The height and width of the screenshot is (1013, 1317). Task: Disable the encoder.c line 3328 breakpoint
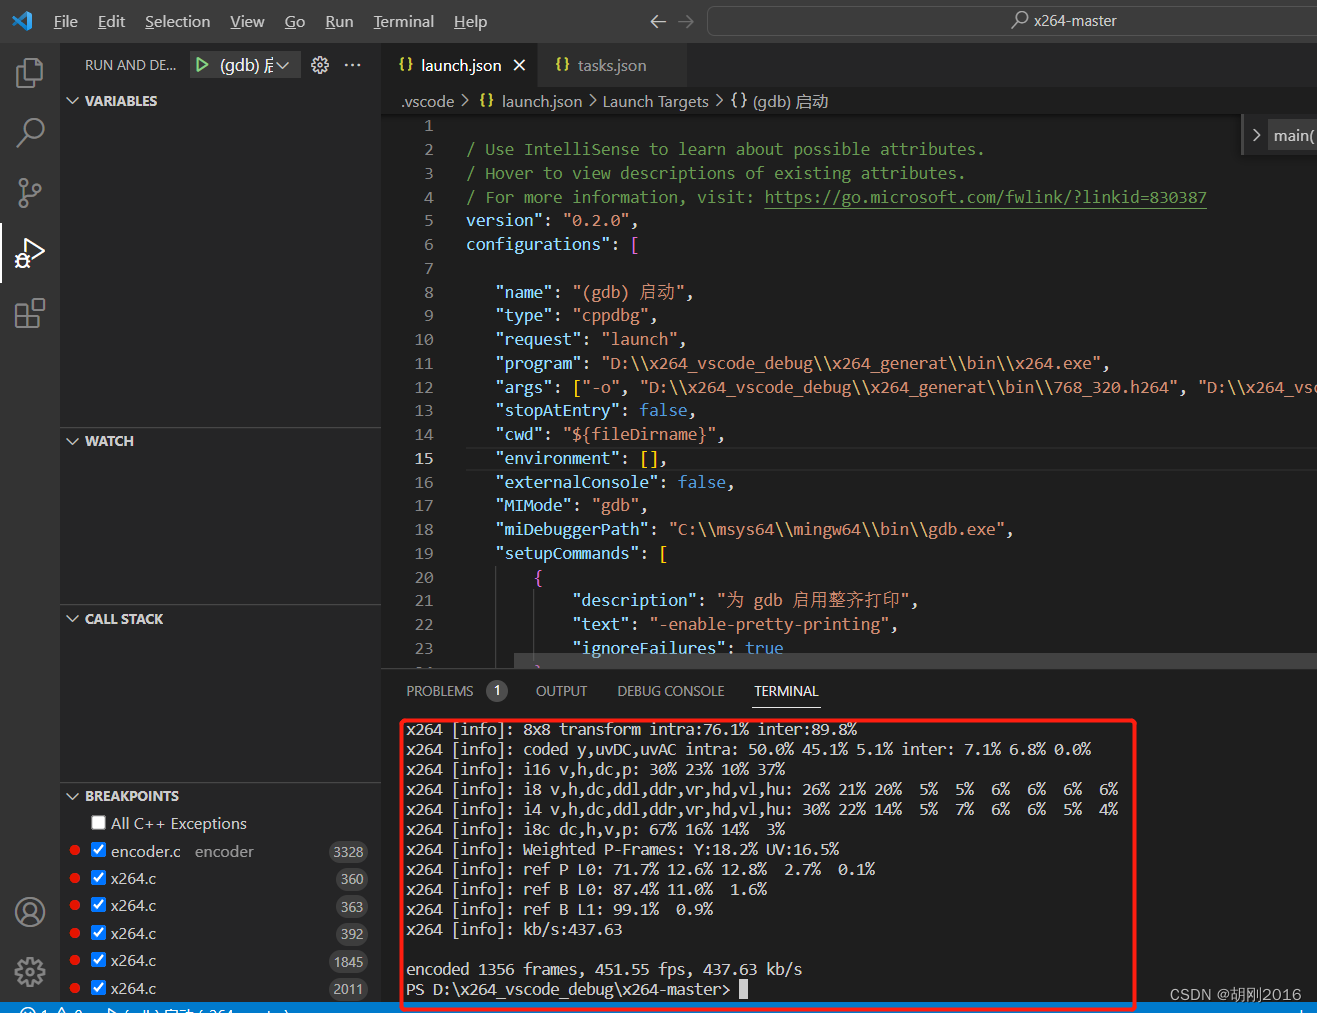(x=98, y=851)
